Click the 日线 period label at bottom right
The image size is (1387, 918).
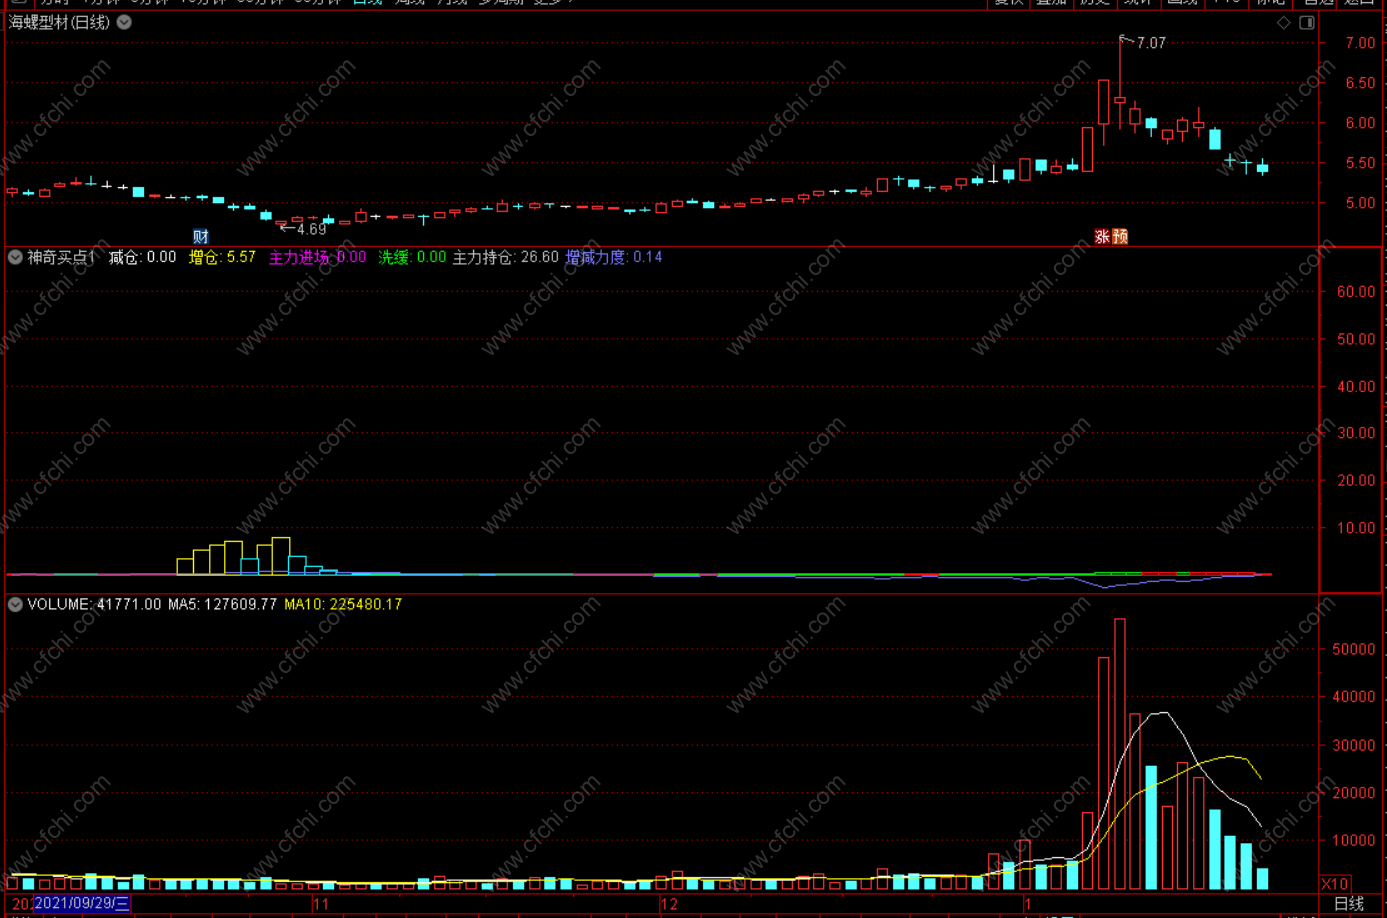click(x=1349, y=904)
